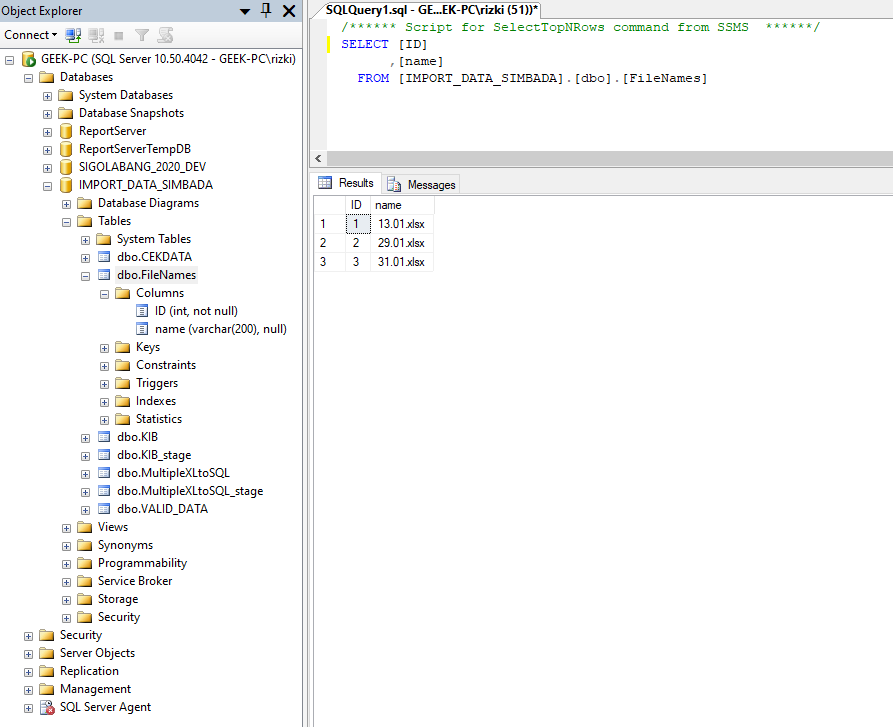Click the dbo.CEKDATA table icon
Viewport: 893px width, 727px height.
click(x=104, y=257)
